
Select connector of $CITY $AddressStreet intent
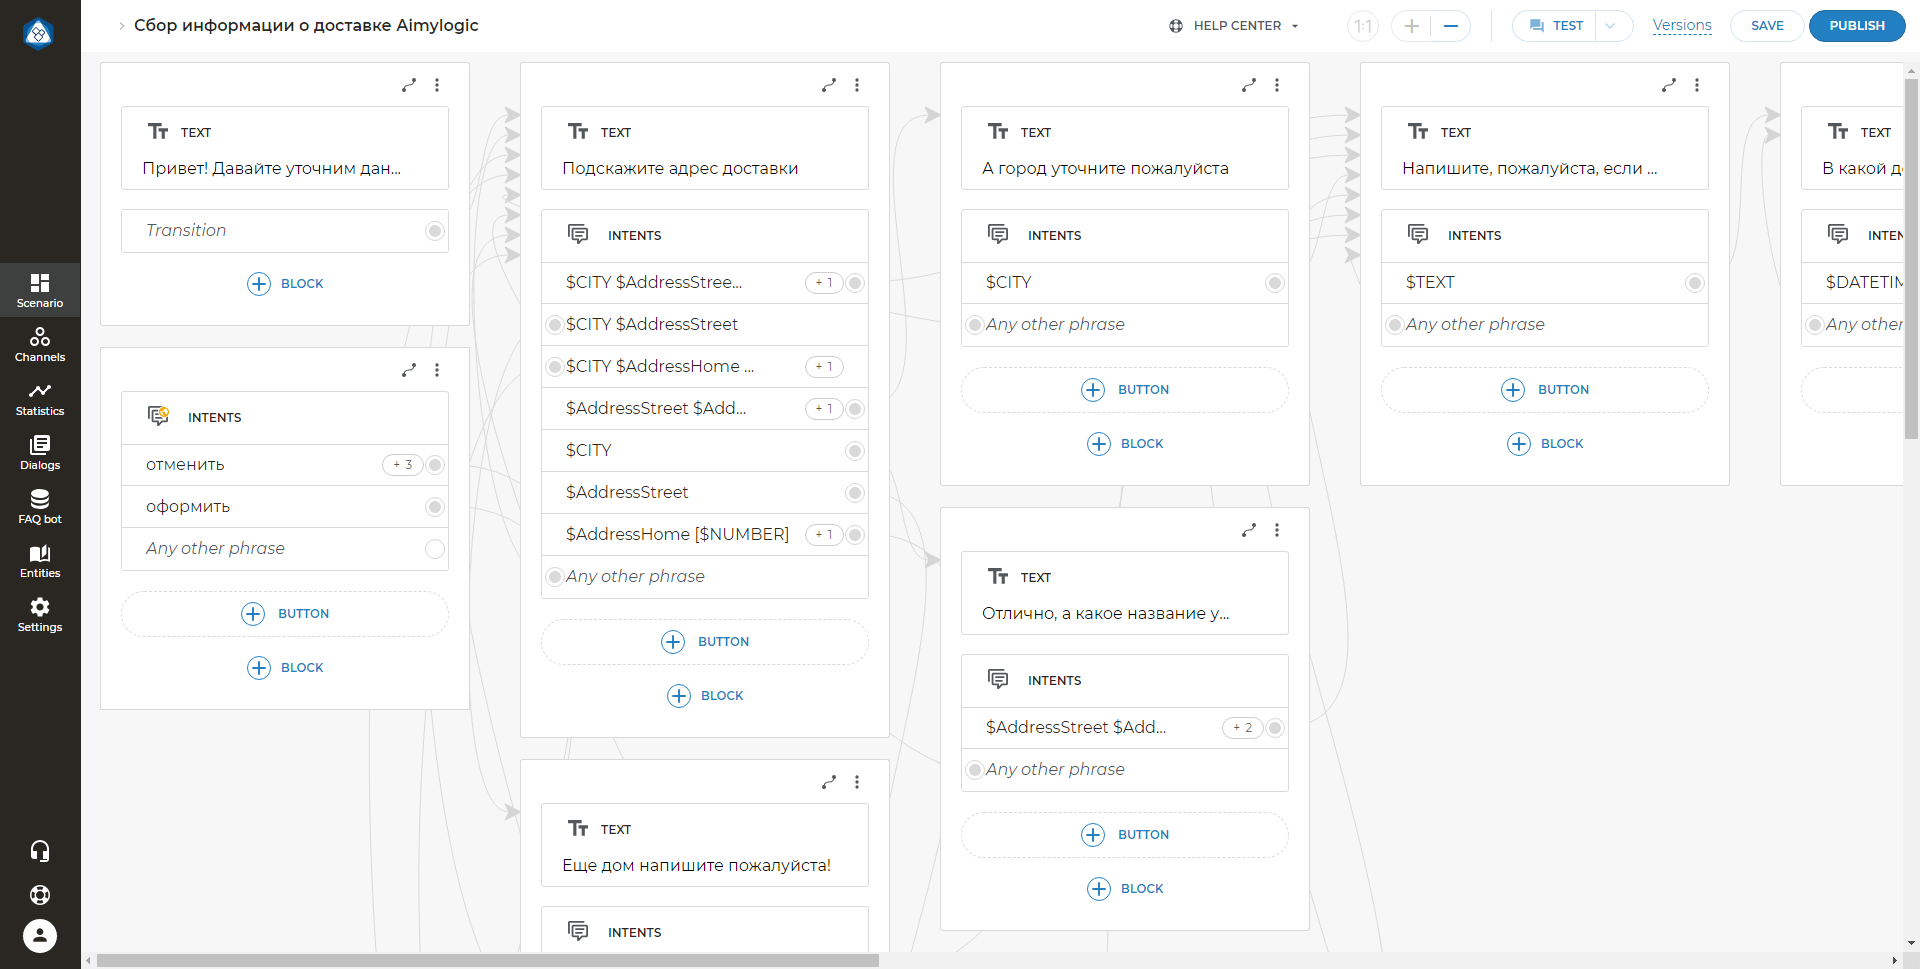click(555, 325)
